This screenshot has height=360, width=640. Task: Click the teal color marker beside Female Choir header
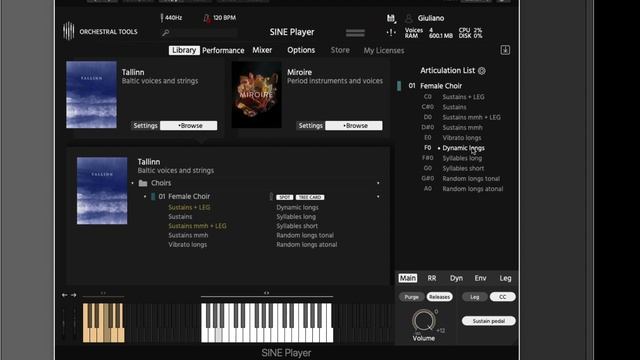pos(399,86)
